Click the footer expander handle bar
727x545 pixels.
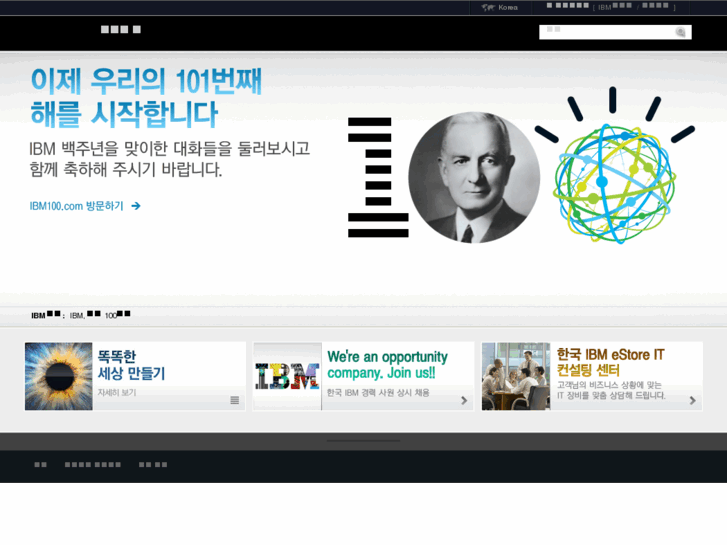coord(363,441)
